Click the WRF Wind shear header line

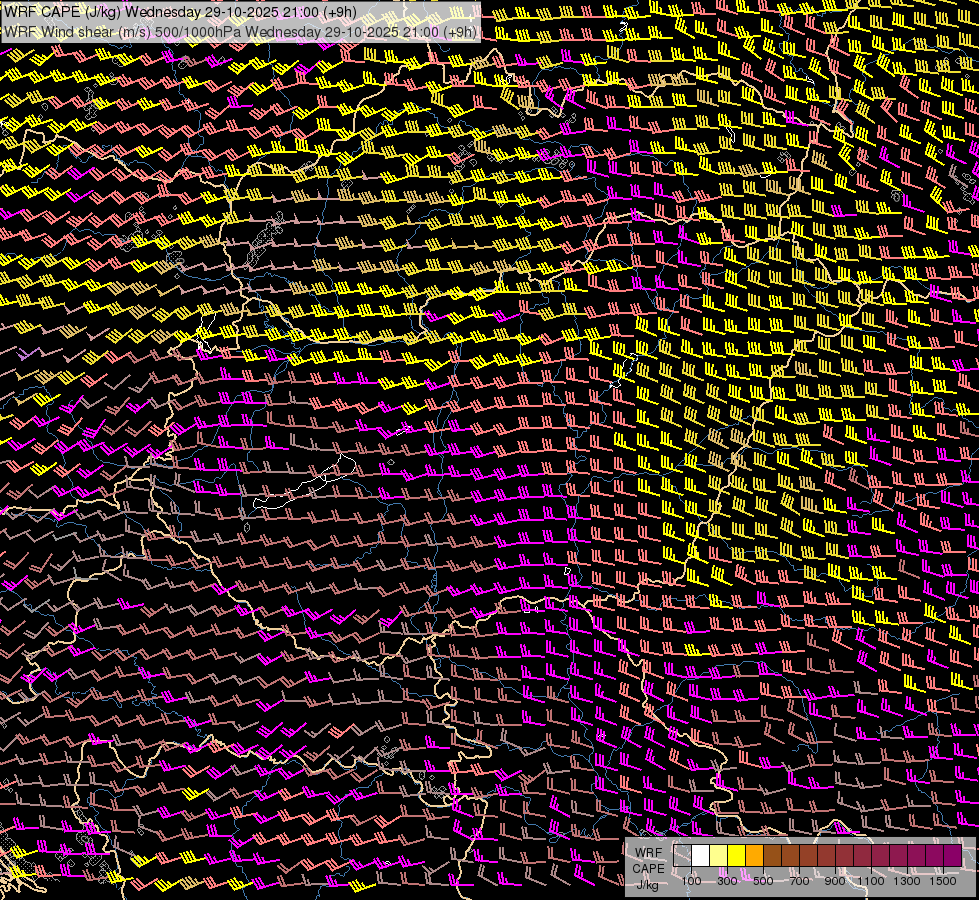coord(240,31)
